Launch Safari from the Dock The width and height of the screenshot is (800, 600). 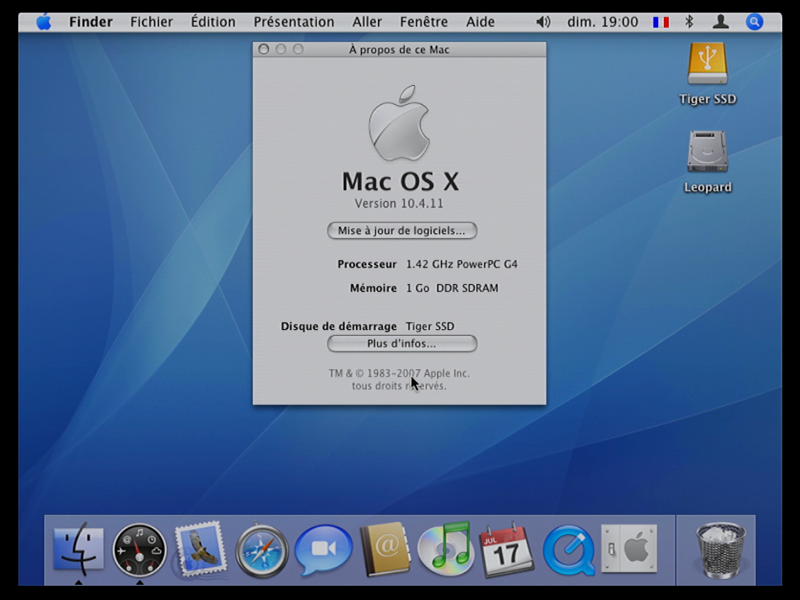coord(262,551)
